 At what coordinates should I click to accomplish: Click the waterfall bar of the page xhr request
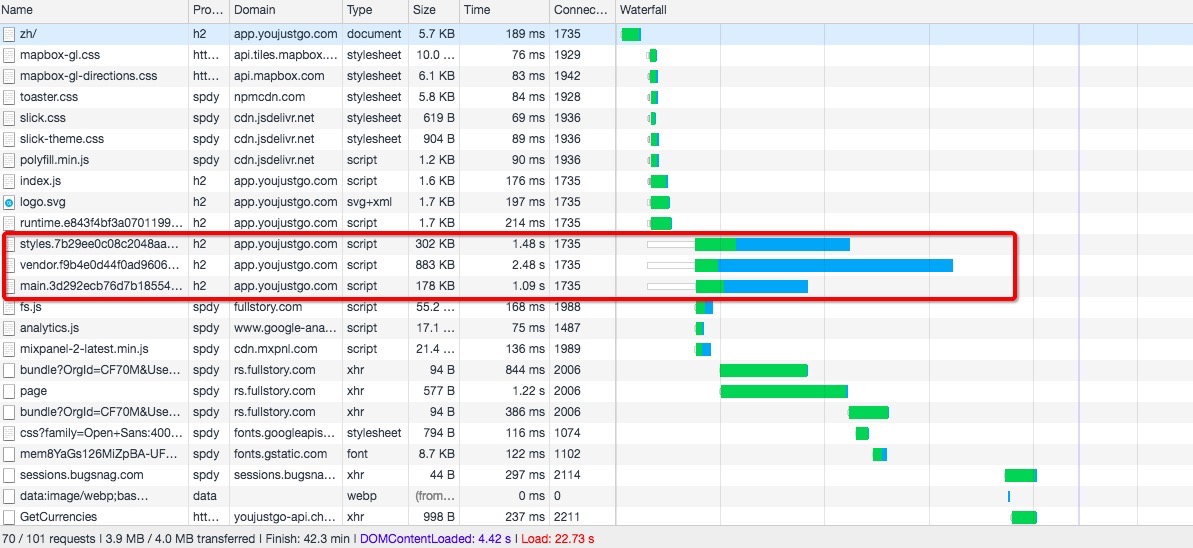[784, 391]
